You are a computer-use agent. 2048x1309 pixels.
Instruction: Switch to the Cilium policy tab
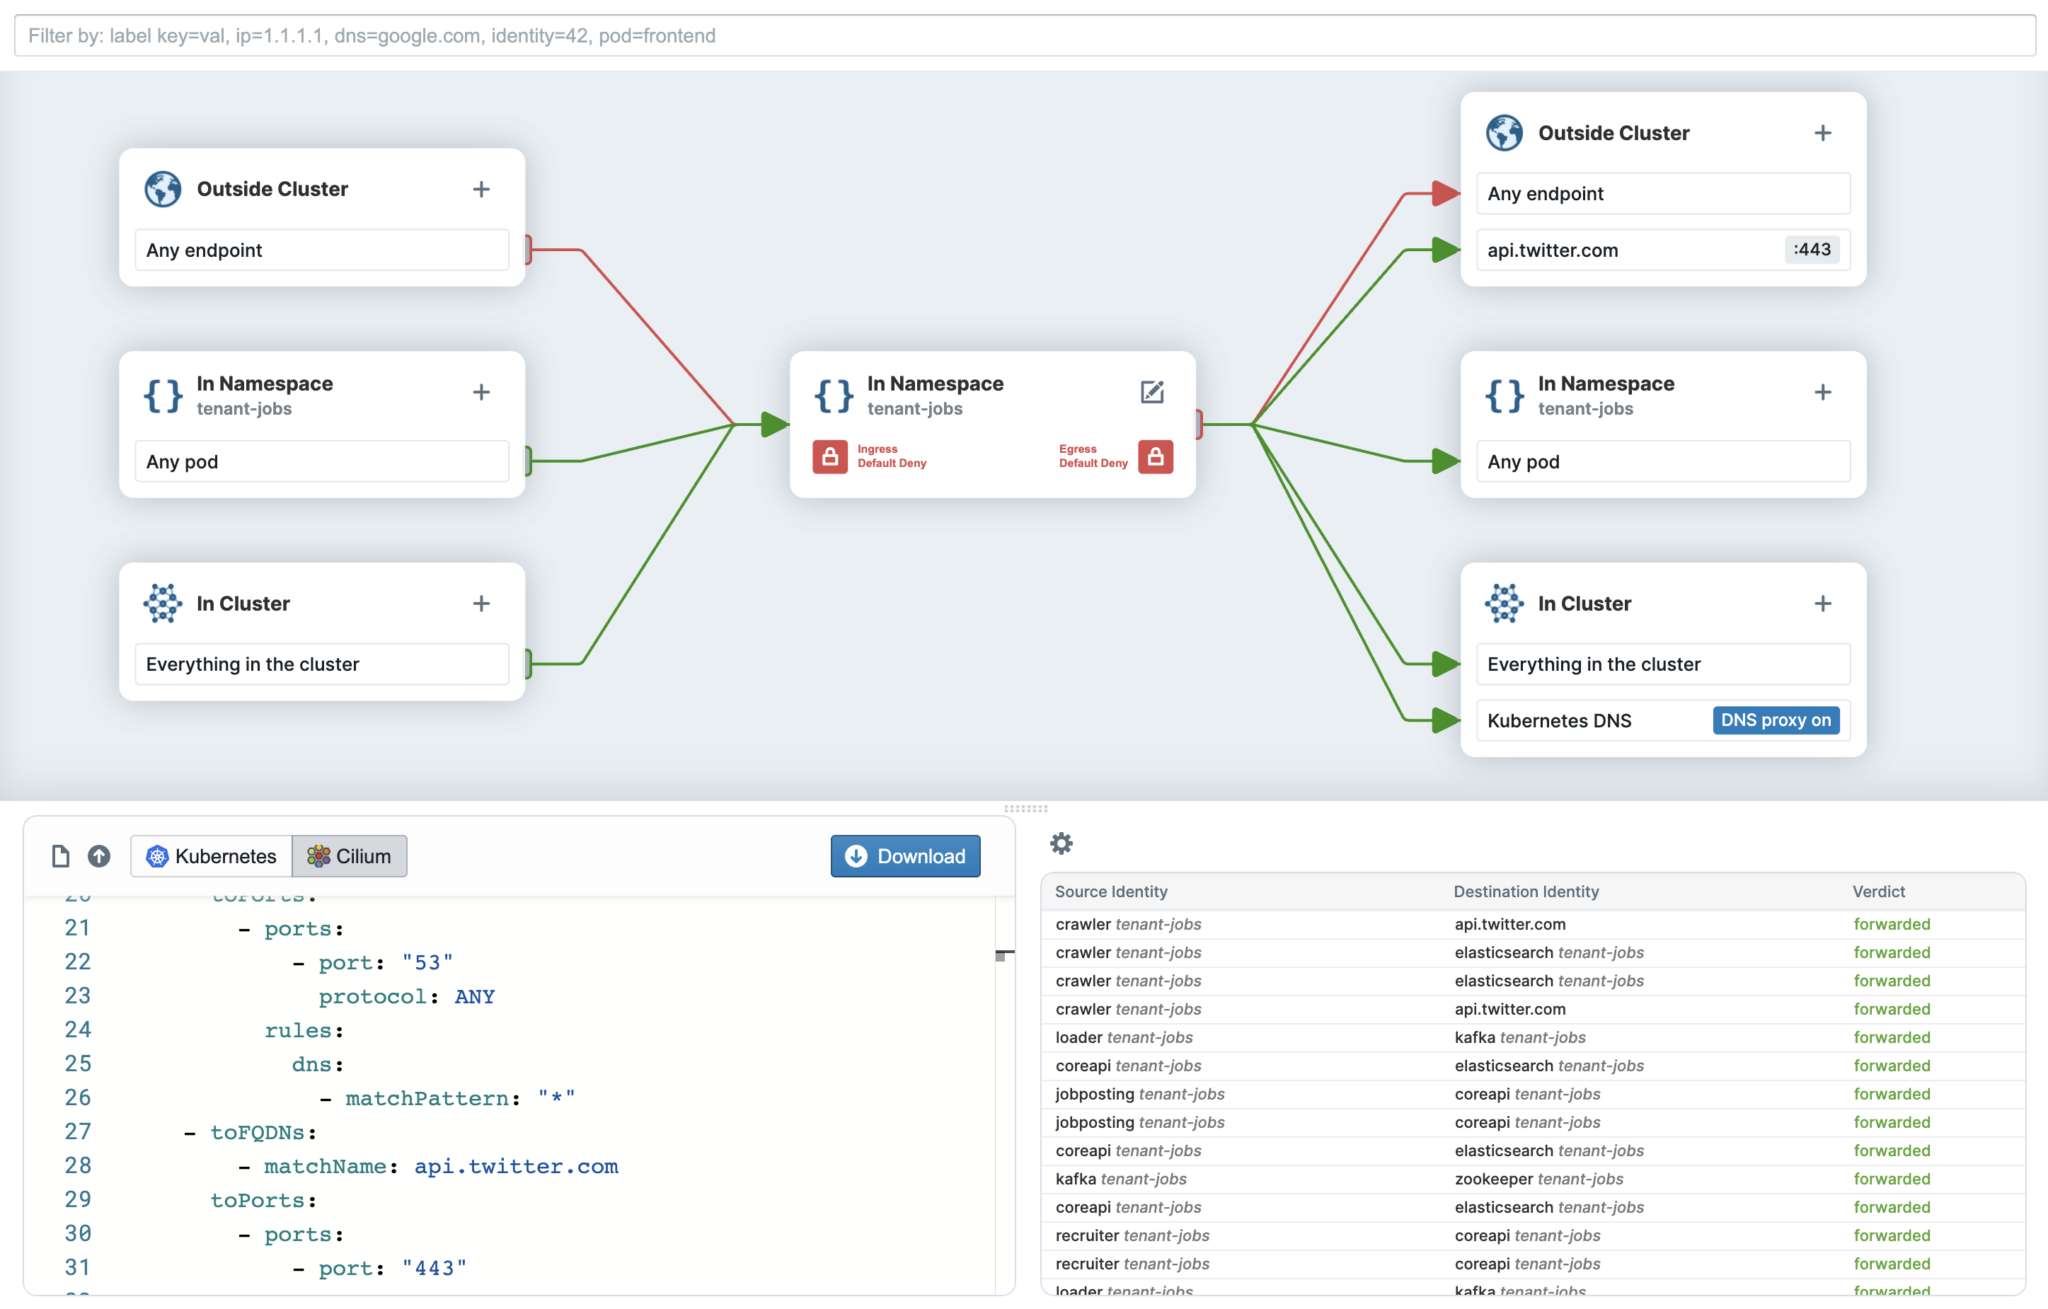[350, 856]
